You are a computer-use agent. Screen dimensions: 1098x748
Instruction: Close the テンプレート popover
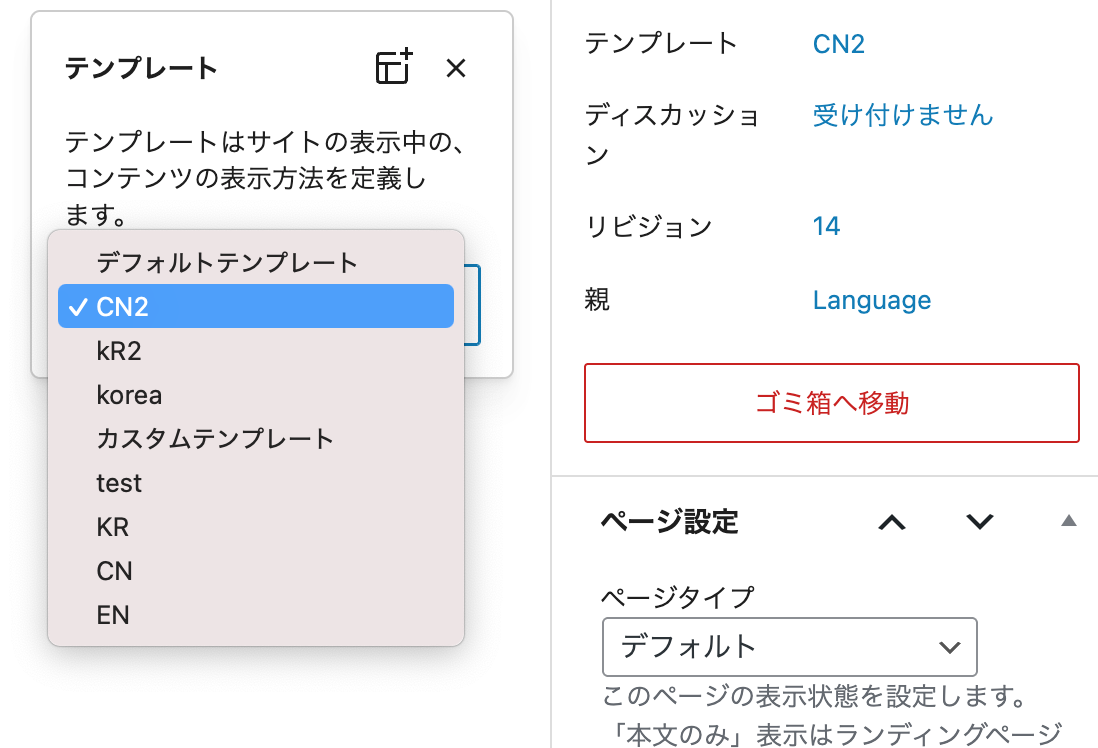click(x=456, y=68)
